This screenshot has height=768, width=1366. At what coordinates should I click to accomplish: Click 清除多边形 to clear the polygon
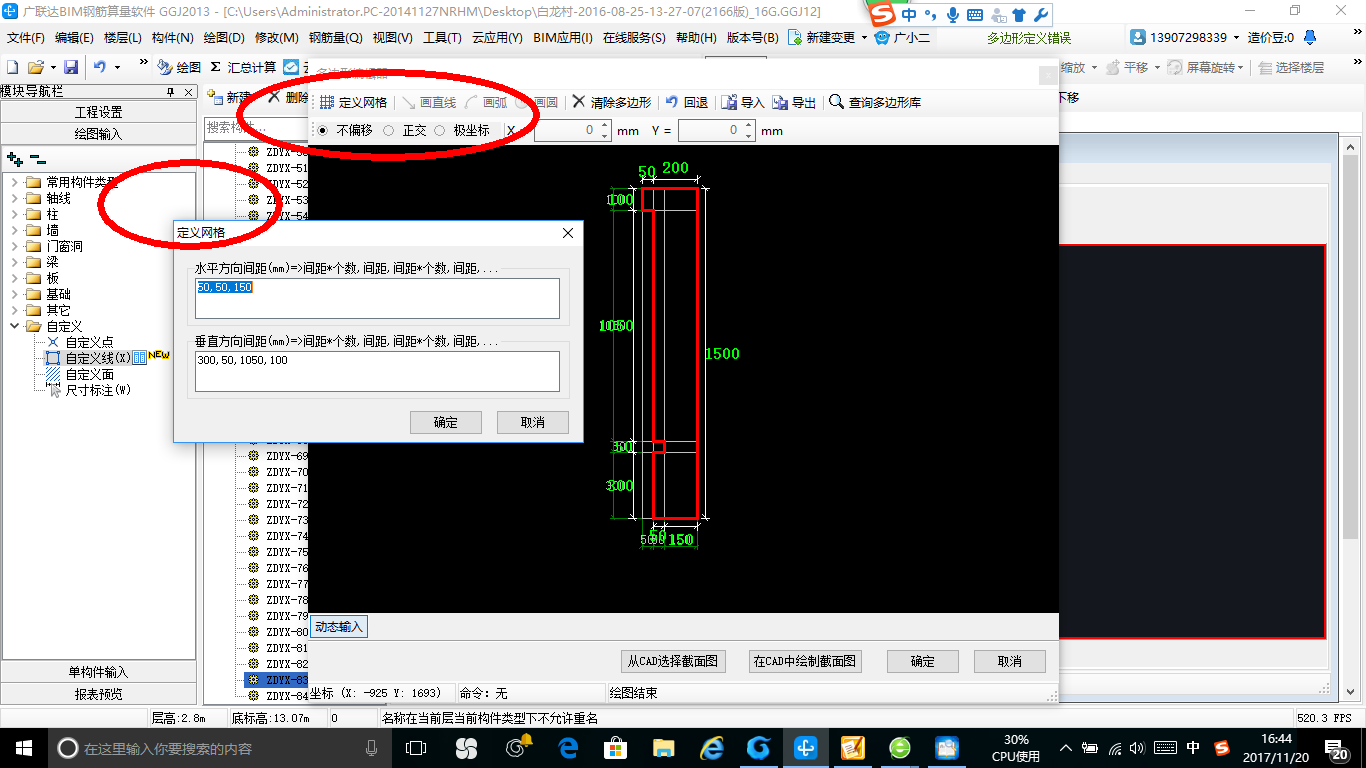point(612,102)
